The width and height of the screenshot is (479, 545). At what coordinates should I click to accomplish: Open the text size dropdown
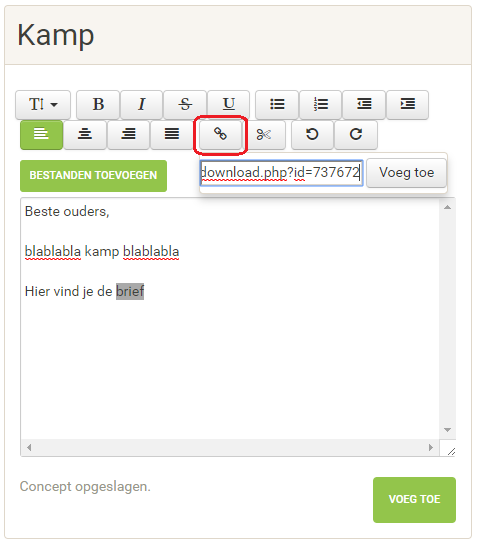pos(43,105)
